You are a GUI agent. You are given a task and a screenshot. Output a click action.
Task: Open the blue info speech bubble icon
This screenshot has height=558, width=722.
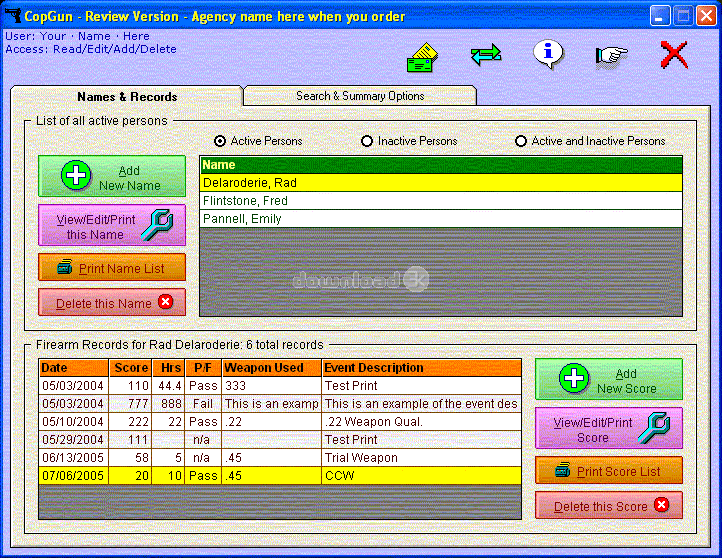(548, 54)
